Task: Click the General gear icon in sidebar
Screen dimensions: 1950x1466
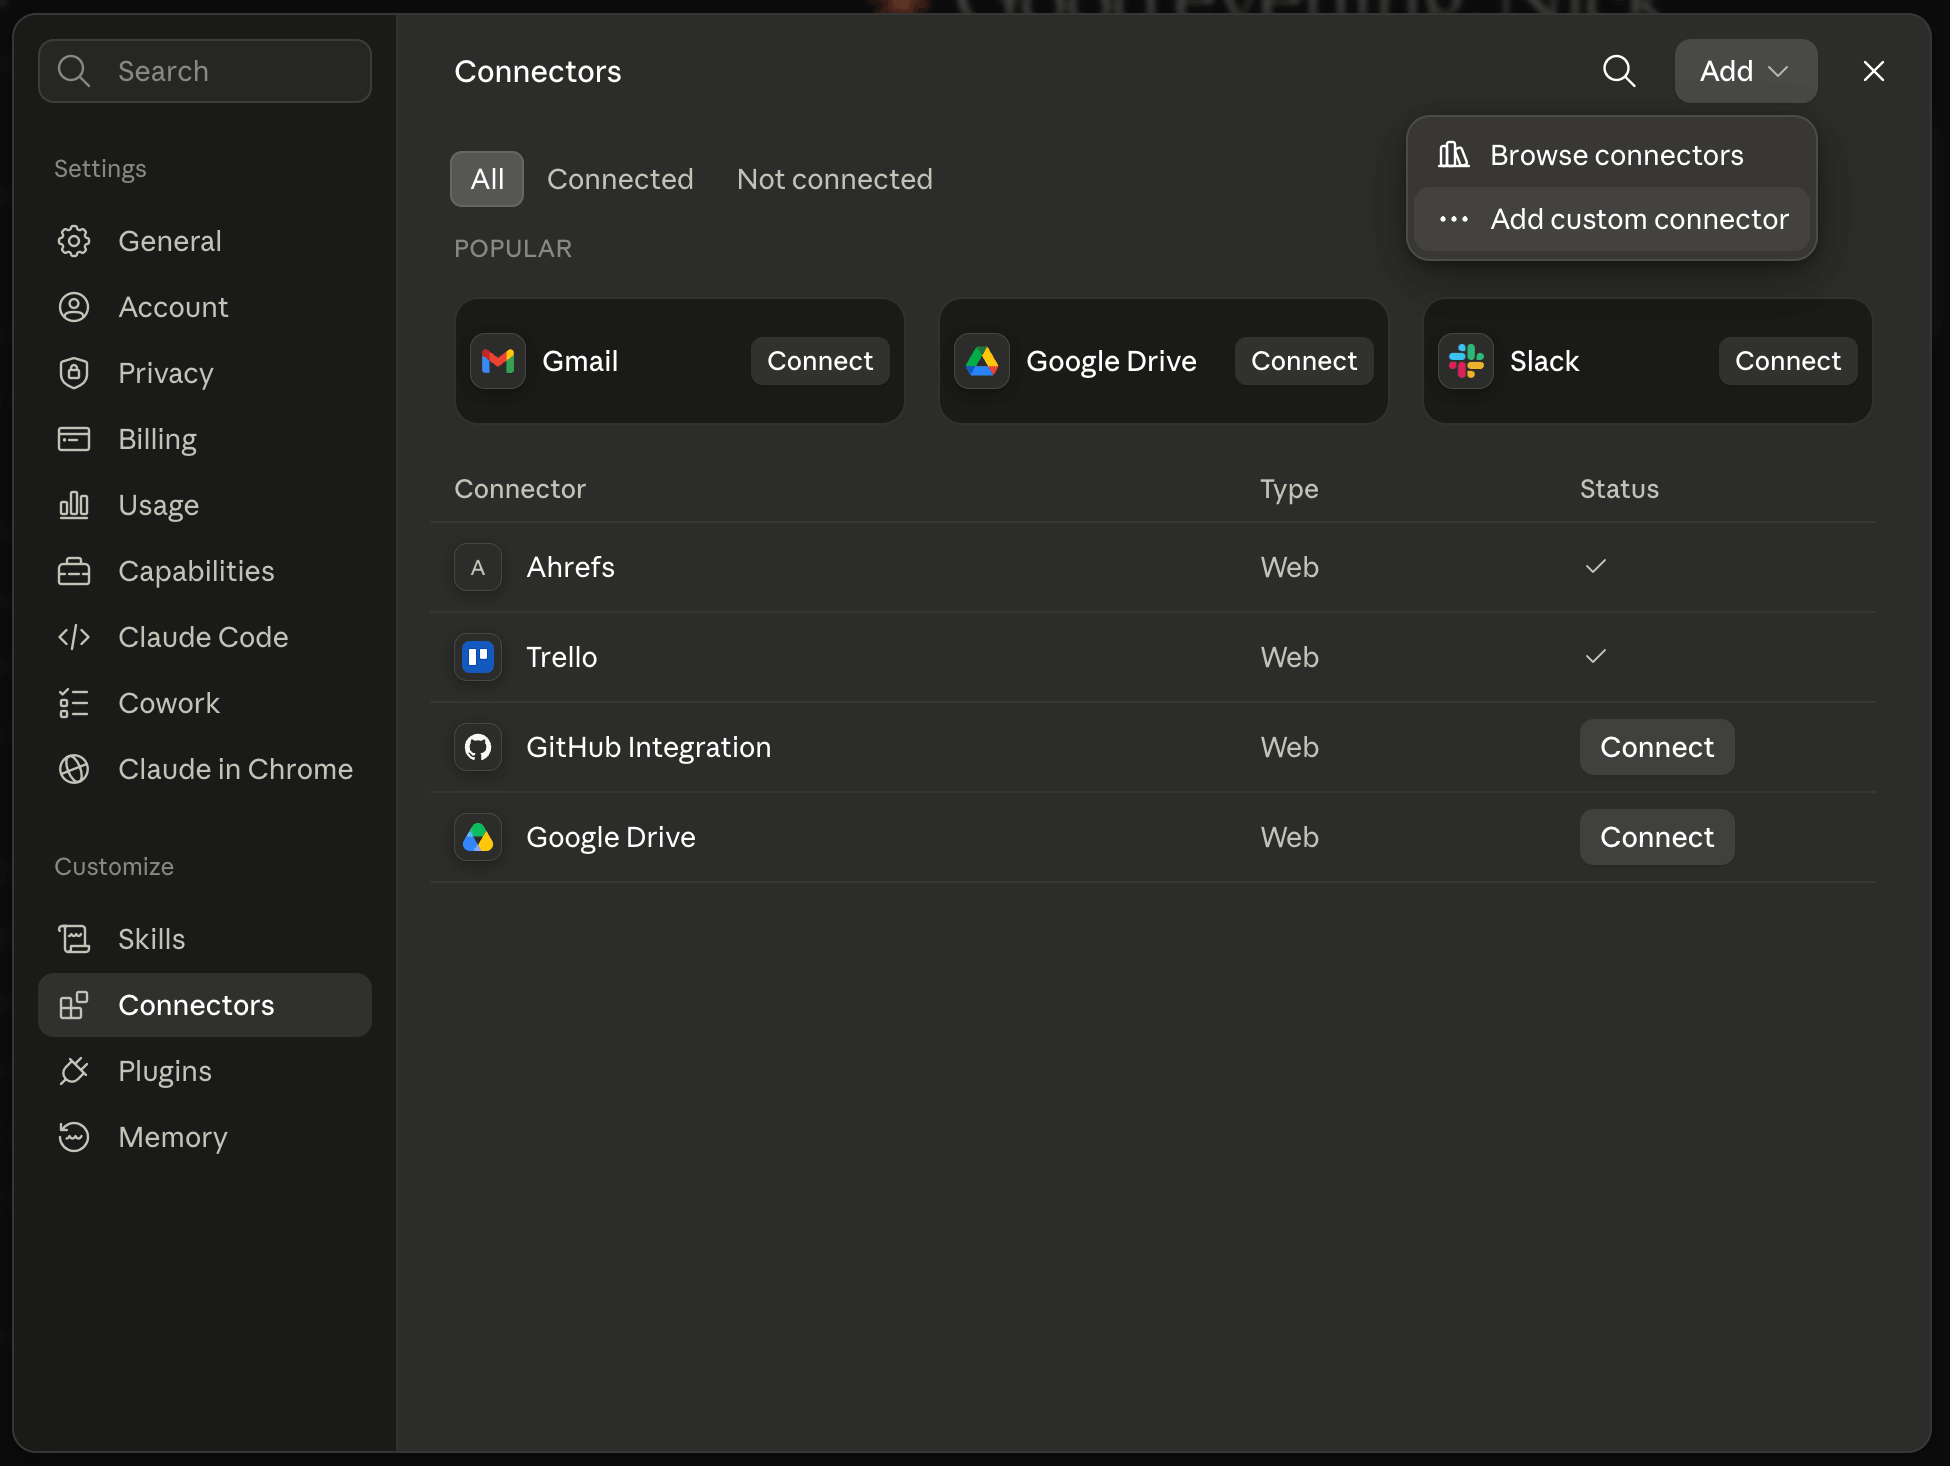Action: (x=74, y=241)
